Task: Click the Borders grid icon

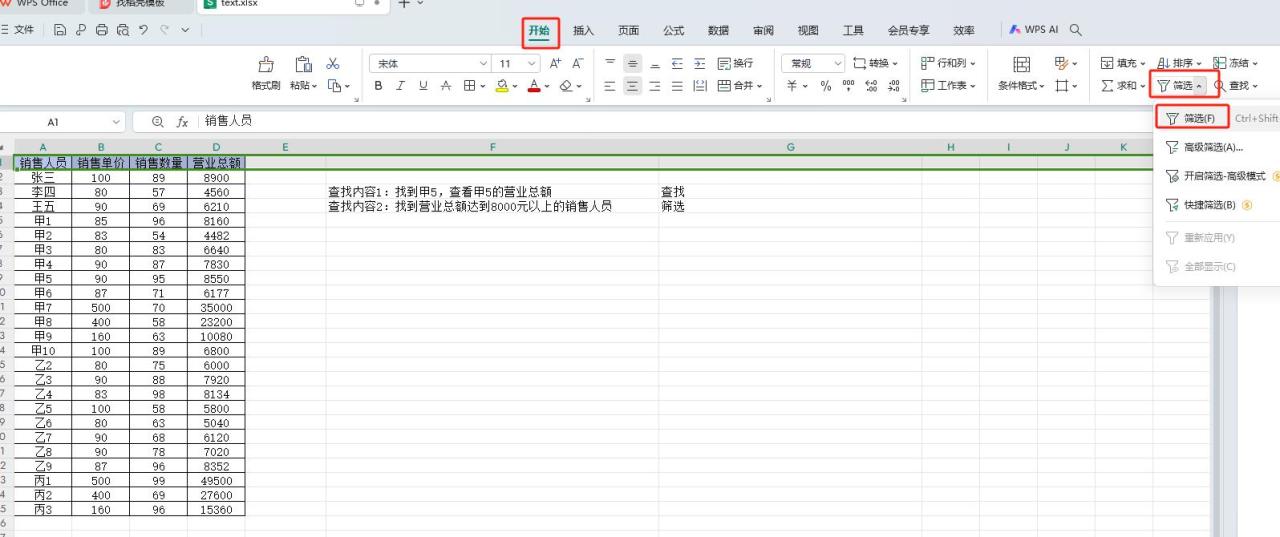Action: click(468, 86)
